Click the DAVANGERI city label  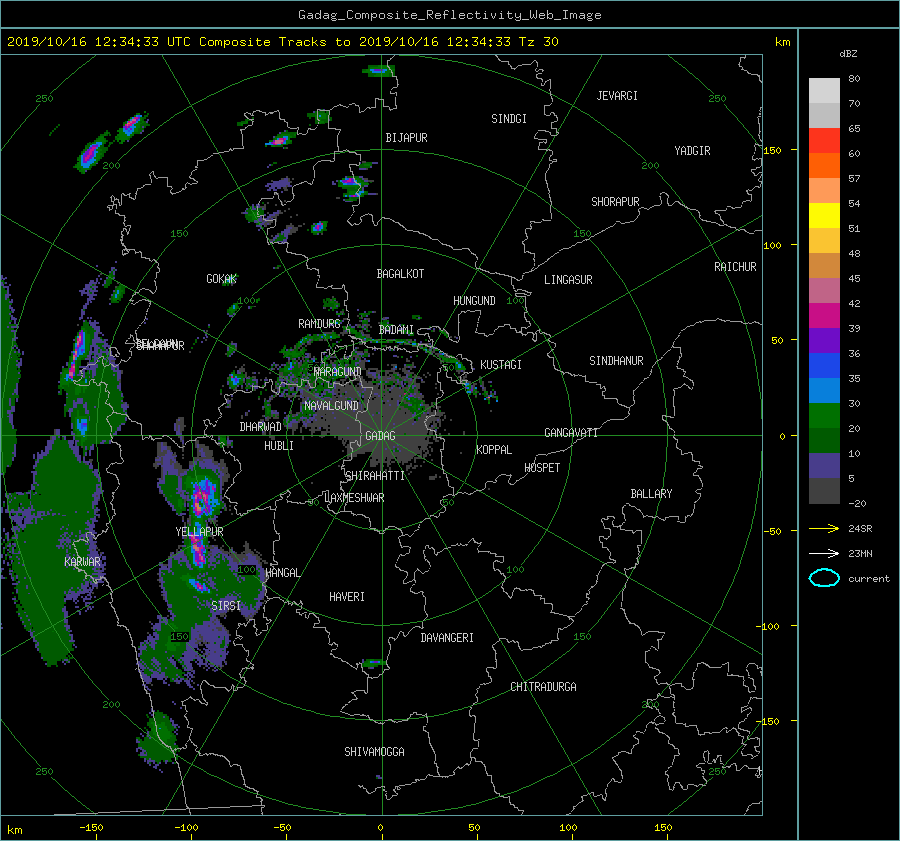pos(447,638)
